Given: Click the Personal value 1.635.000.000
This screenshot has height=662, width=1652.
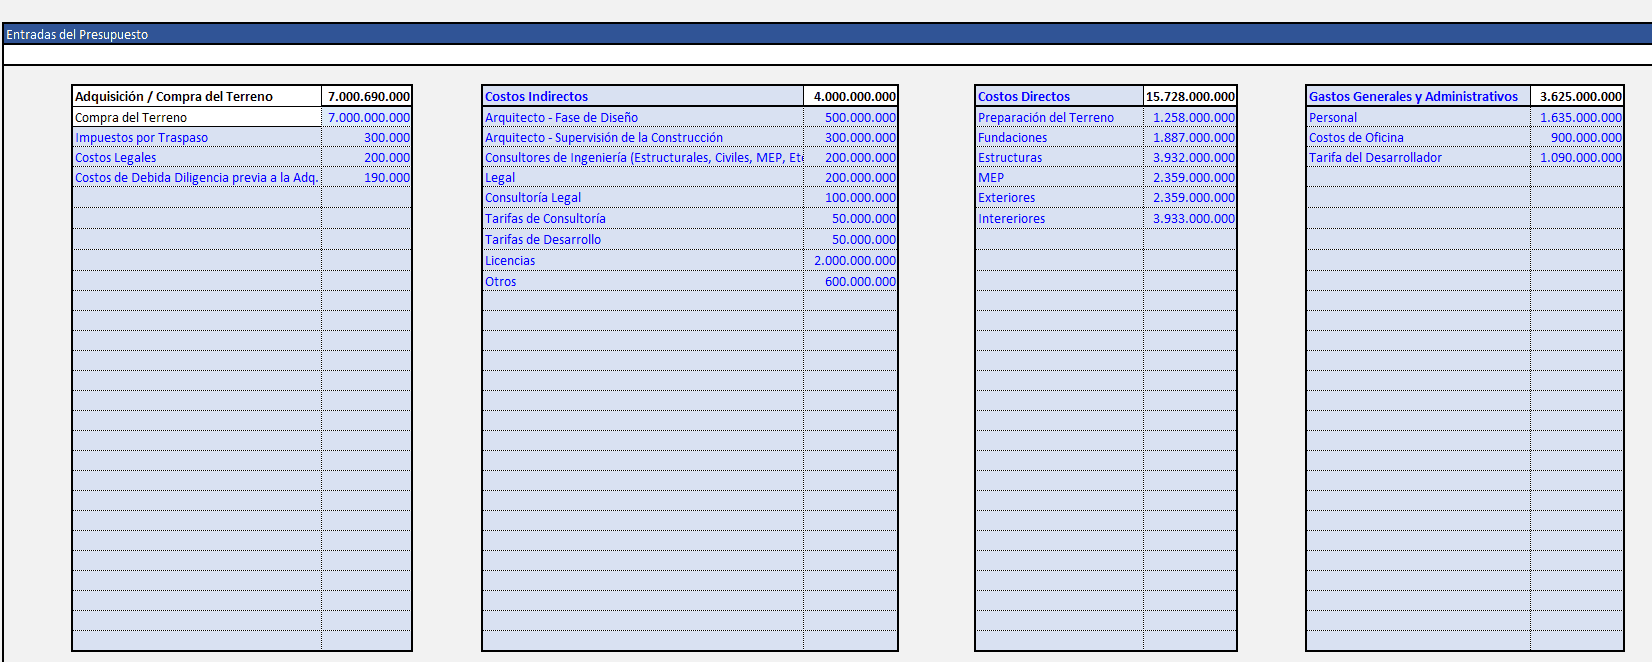Looking at the screenshot, I should pyautogui.click(x=1578, y=117).
